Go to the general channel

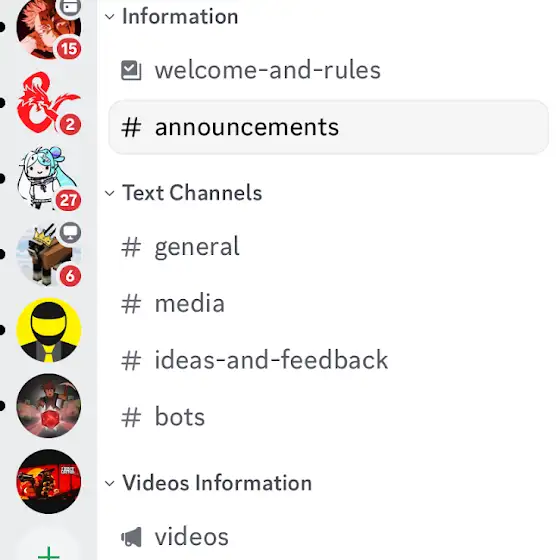(x=328, y=246)
